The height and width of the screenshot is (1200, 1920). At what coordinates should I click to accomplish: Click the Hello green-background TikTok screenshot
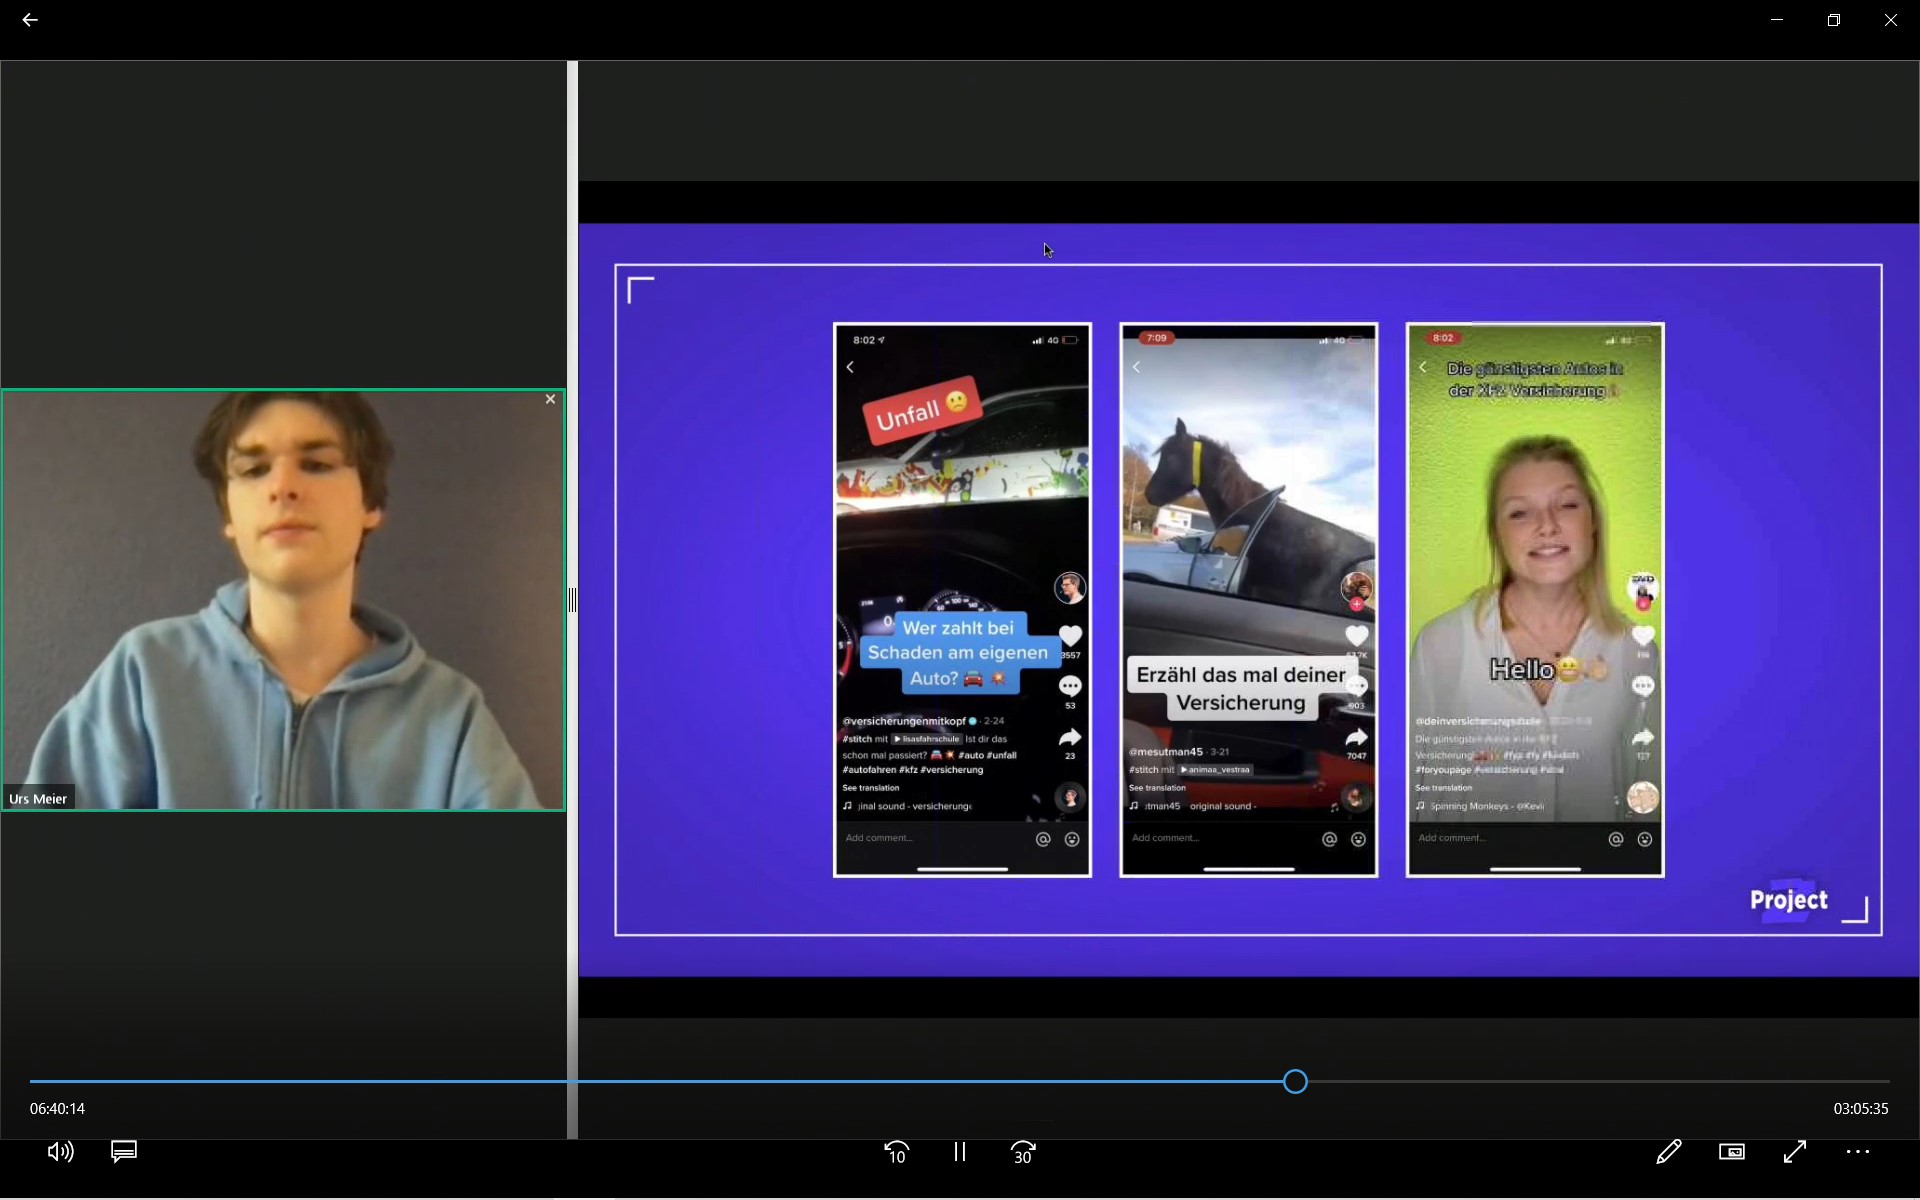[x=1535, y=600]
